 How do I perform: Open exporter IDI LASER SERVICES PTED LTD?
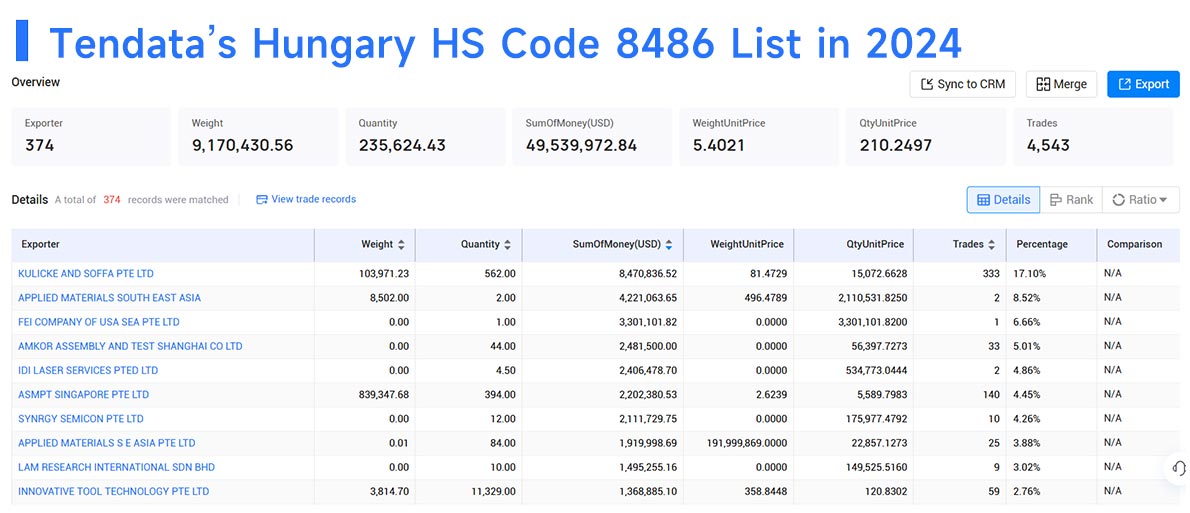[x=88, y=370]
